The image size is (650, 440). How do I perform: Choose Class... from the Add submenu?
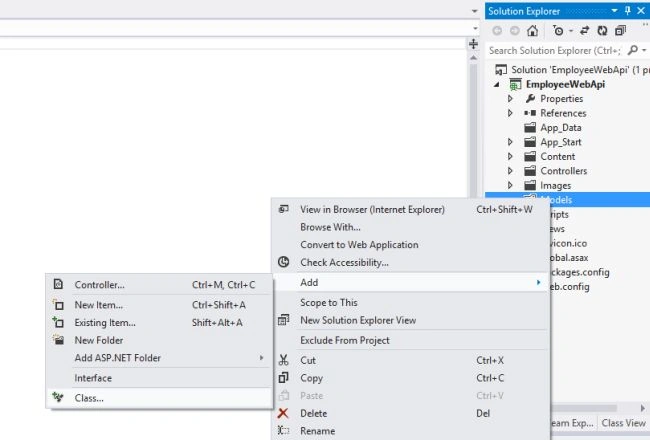coord(160,398)
